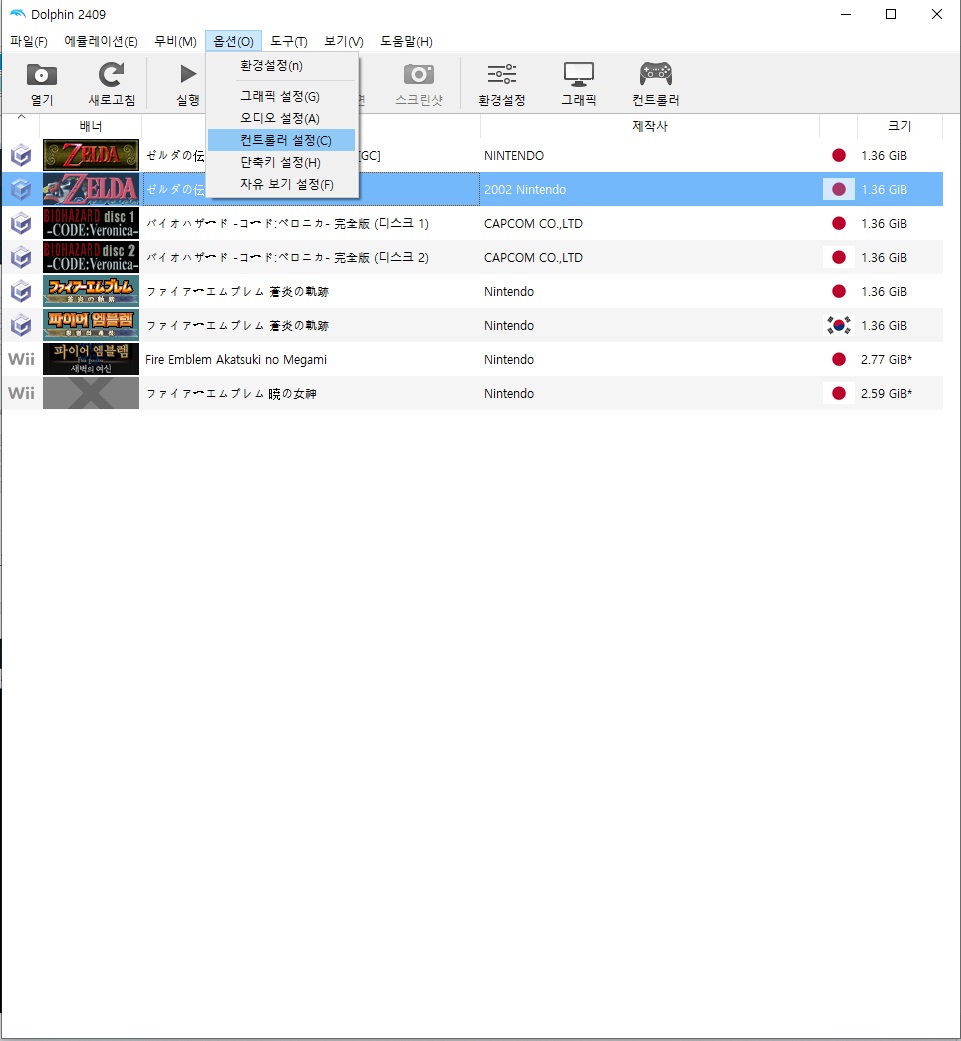Choose 컨트롤러 설정(C) menu entry
961x1041 pixels.
(x=281, y=140)
